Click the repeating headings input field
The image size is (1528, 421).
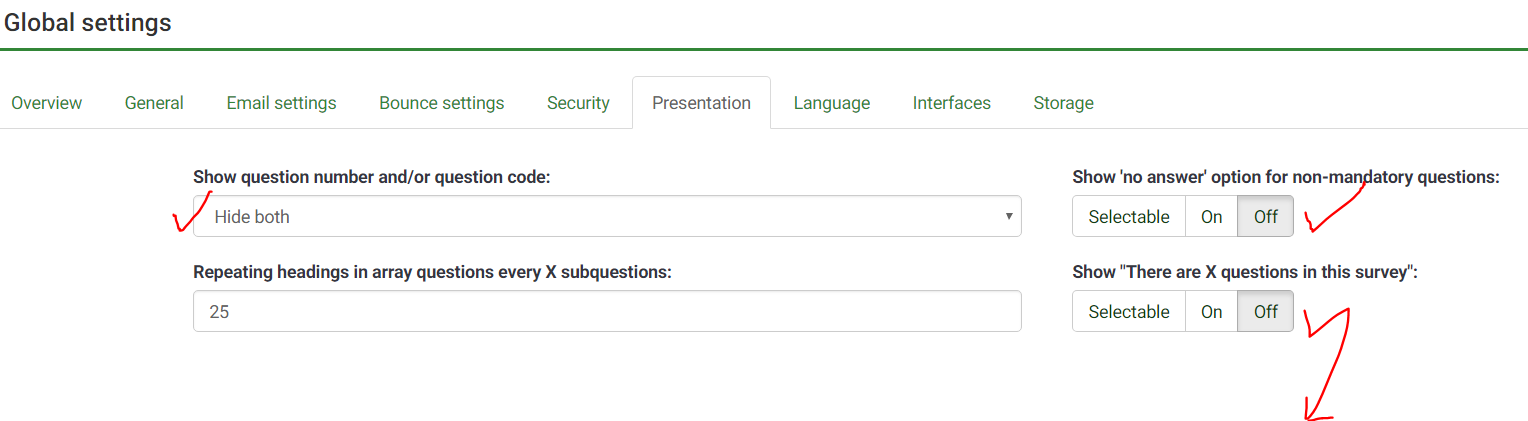tap(606, 311)
